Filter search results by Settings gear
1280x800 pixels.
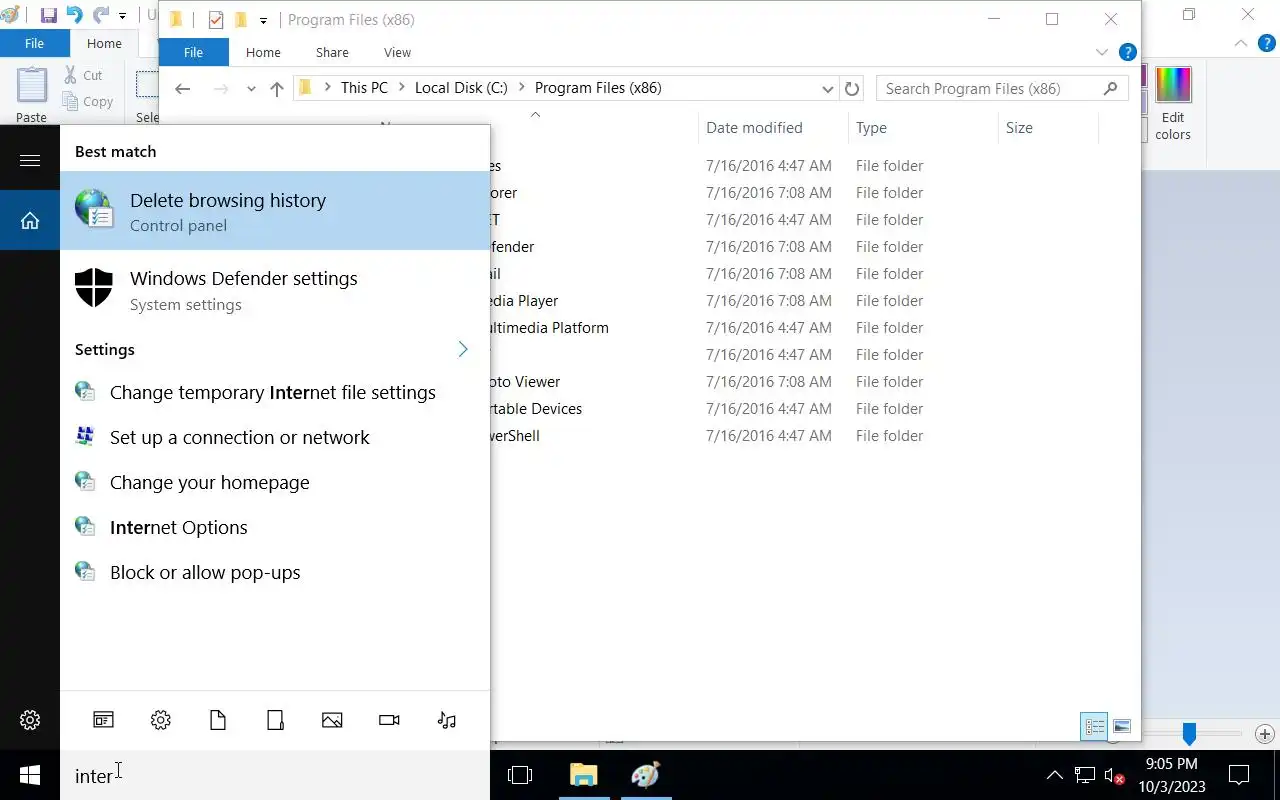(161, 720)
